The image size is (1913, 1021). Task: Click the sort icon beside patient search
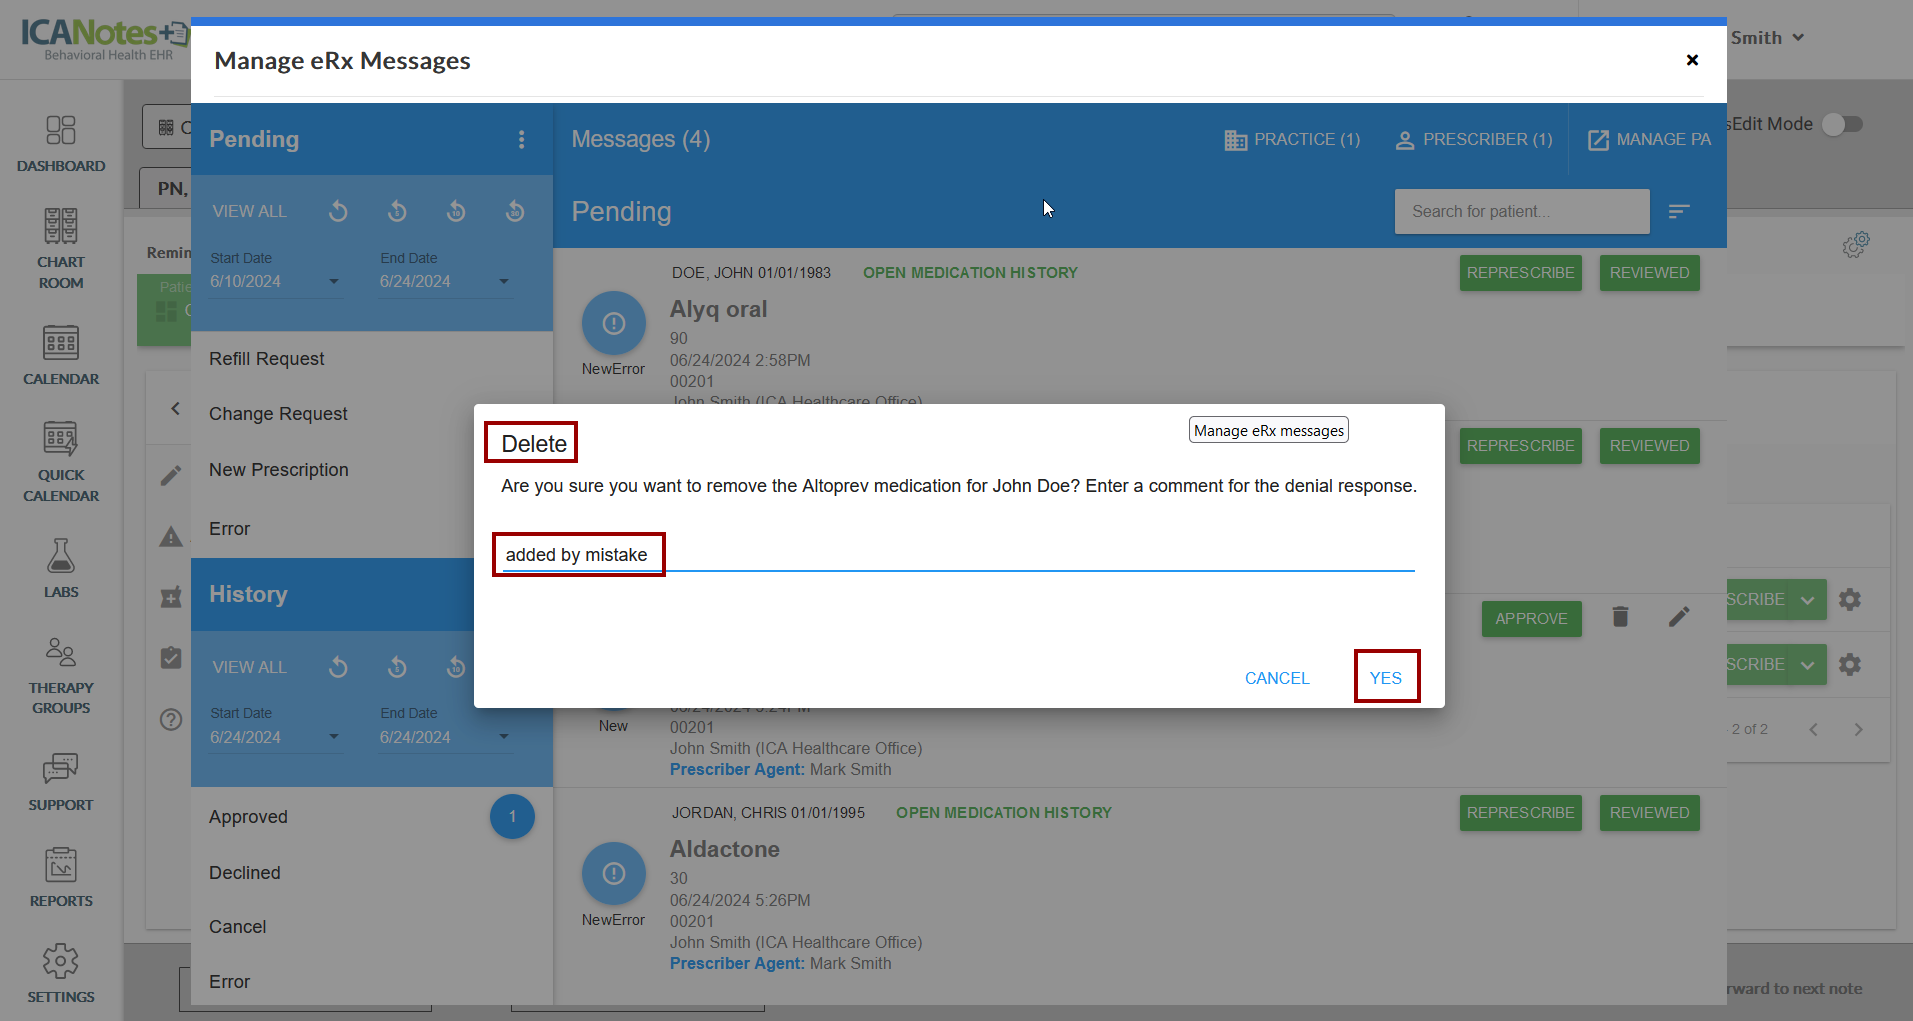click(x=1679, y=211)
